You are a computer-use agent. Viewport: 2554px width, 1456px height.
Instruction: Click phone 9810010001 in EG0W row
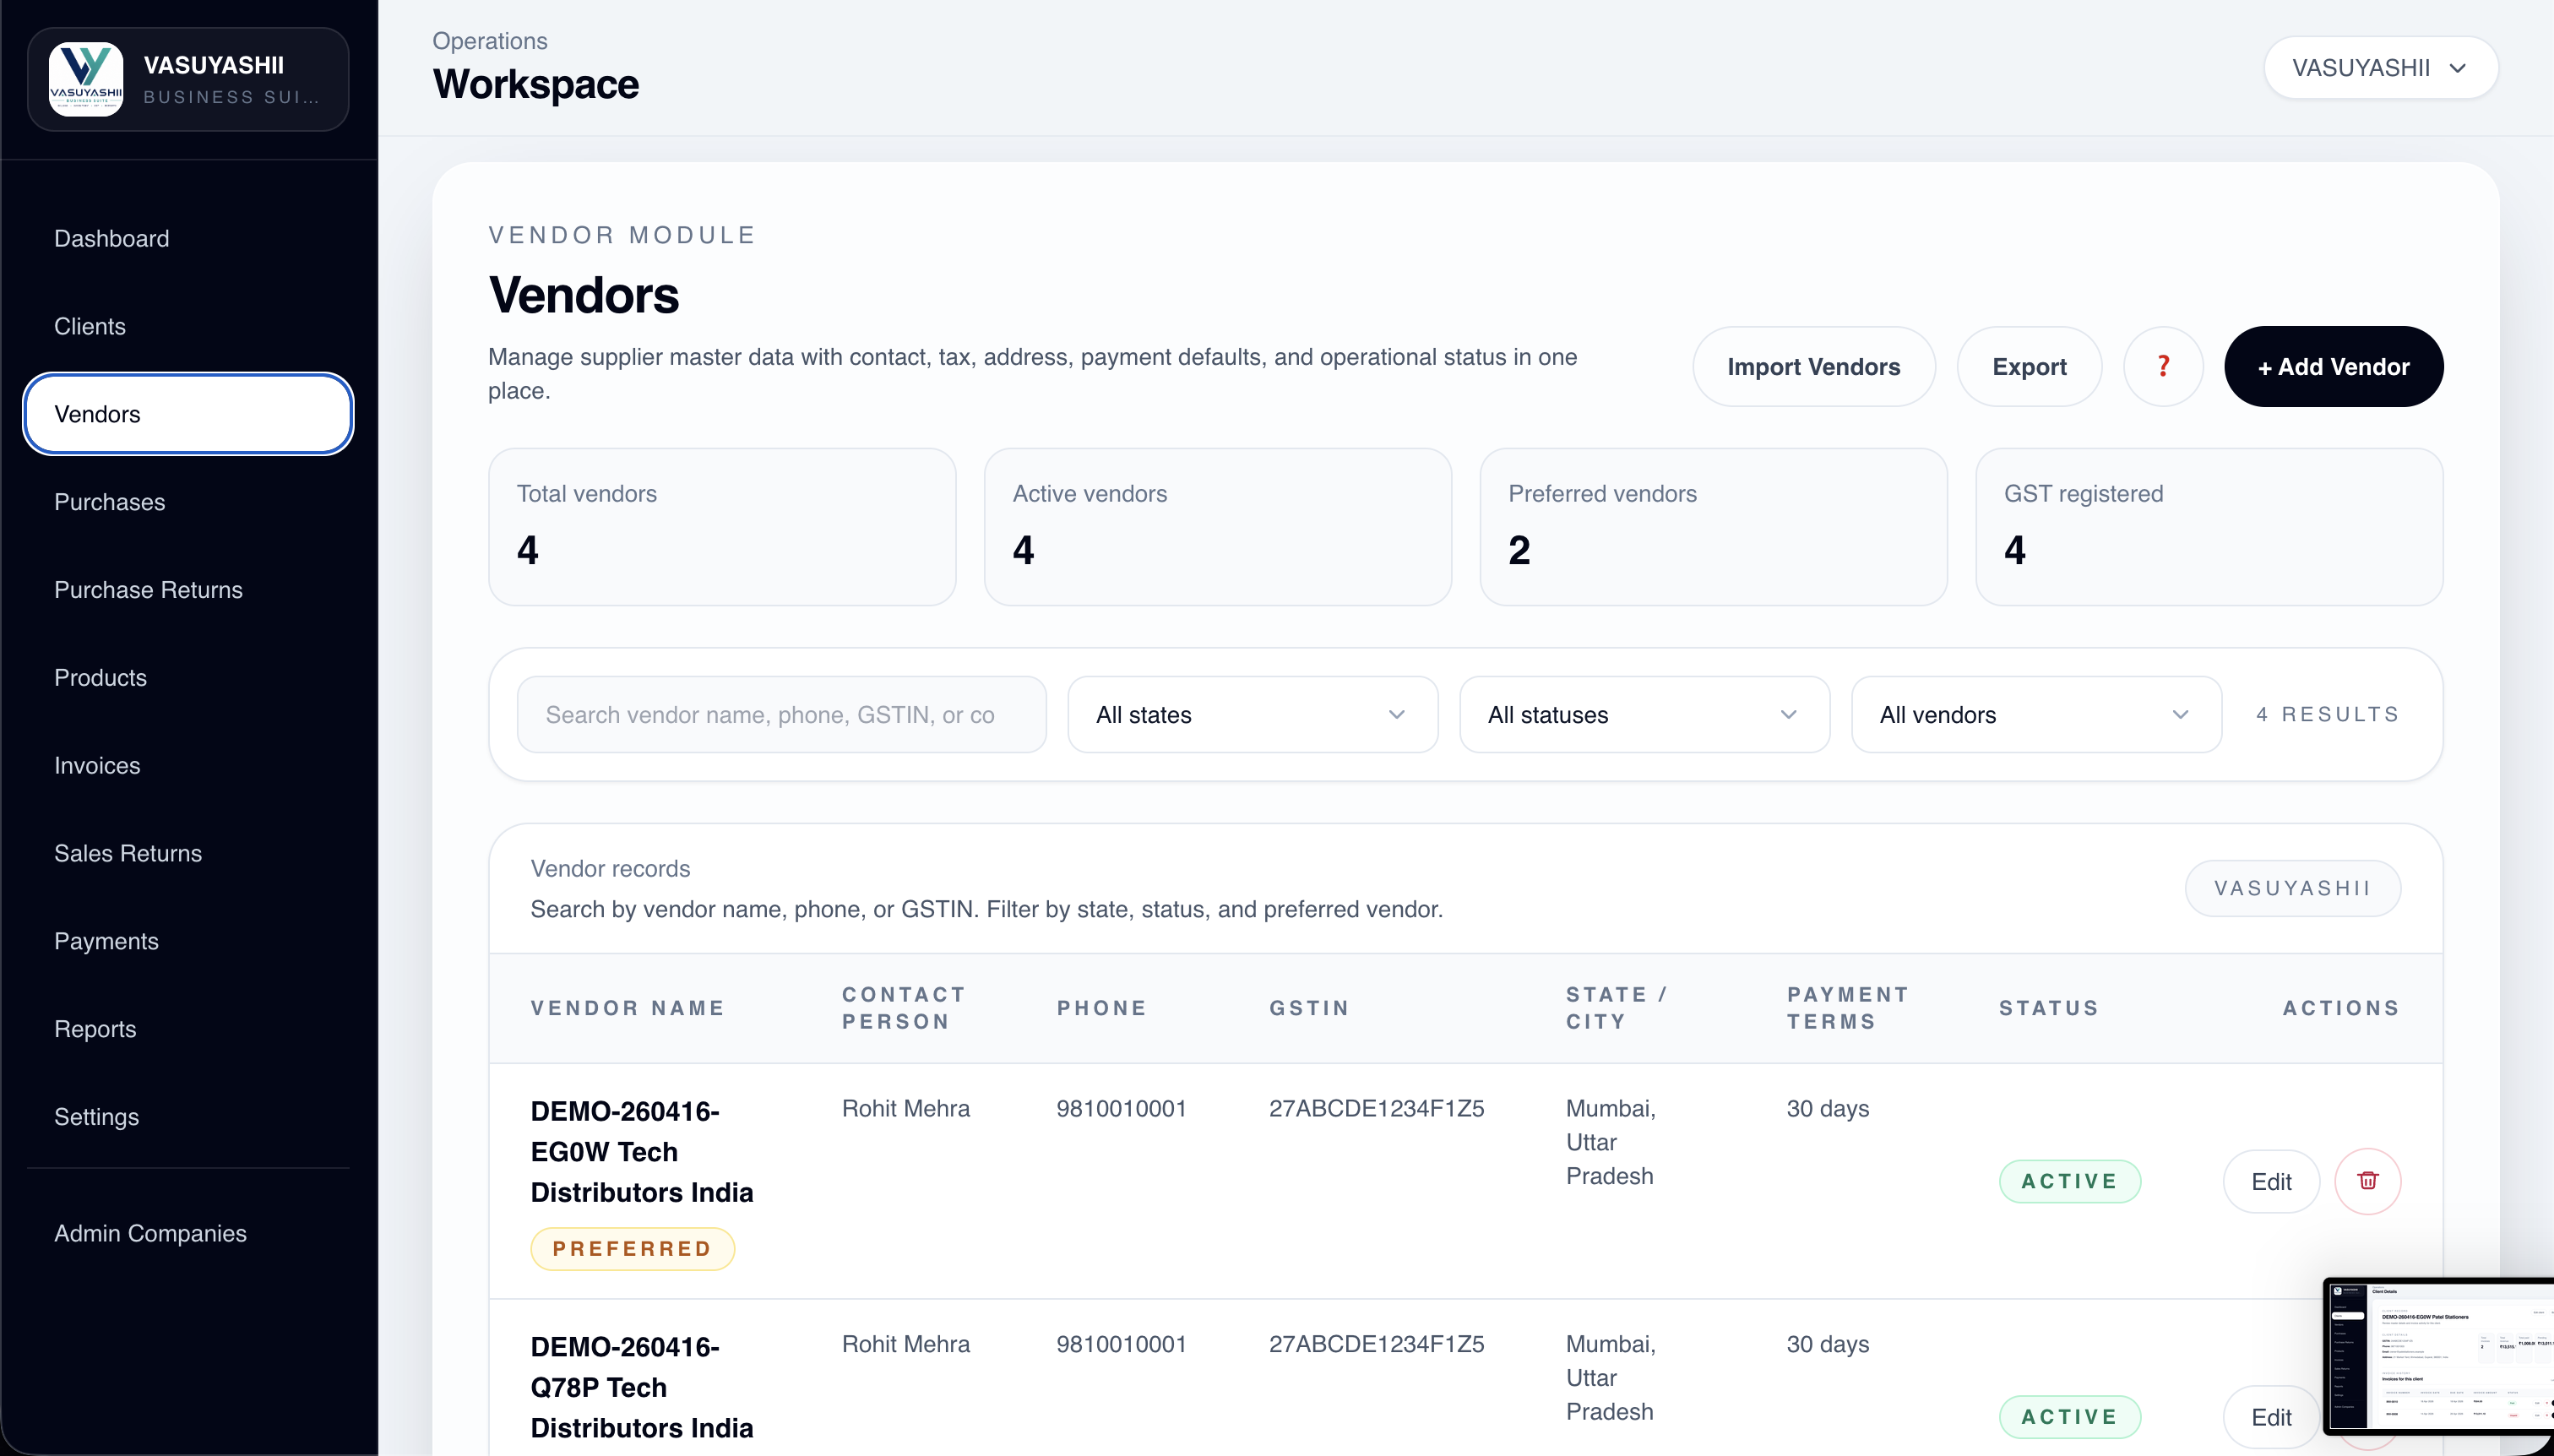point(1121,1108)
